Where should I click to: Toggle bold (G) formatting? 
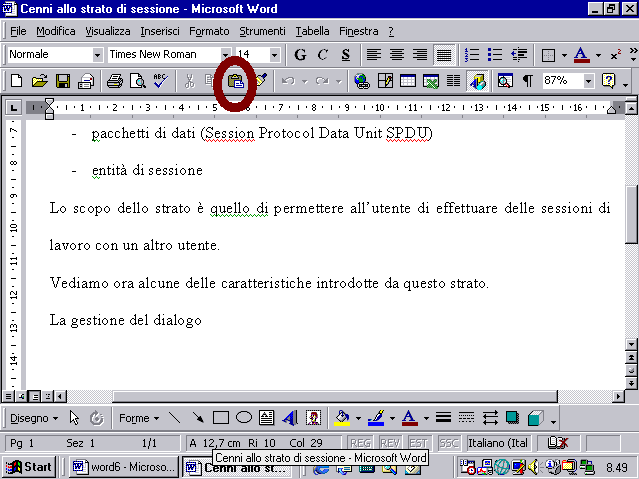coord(300,54)
